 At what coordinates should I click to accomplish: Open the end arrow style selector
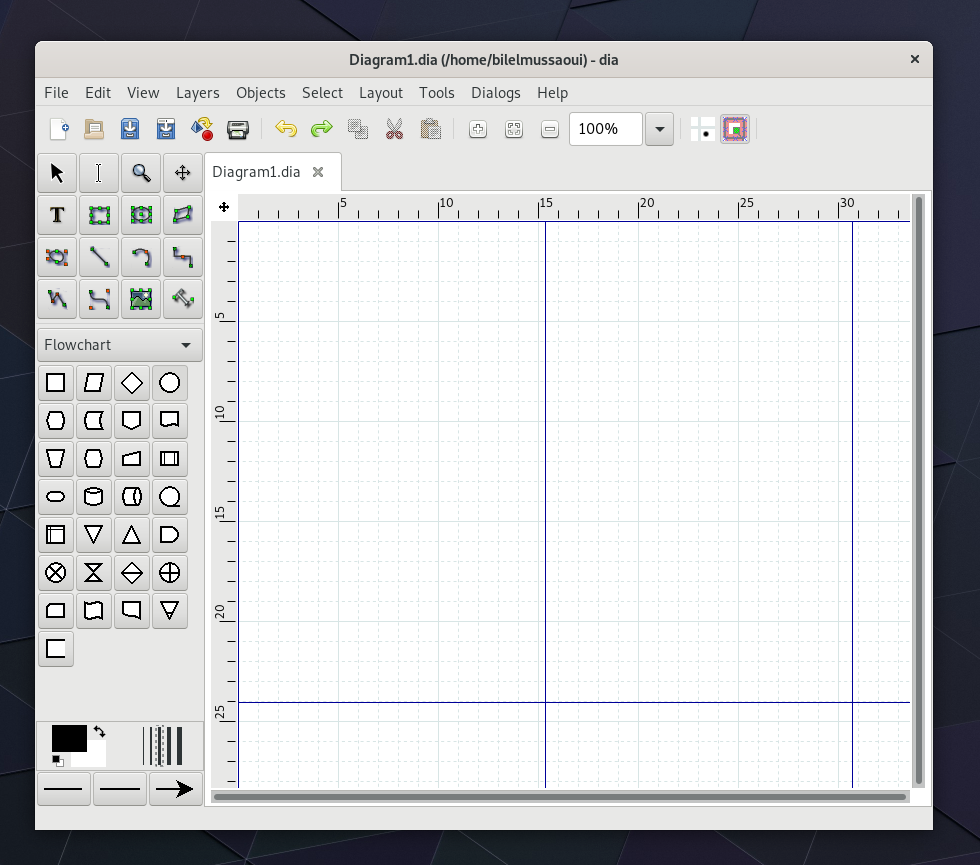coord(175,789)
